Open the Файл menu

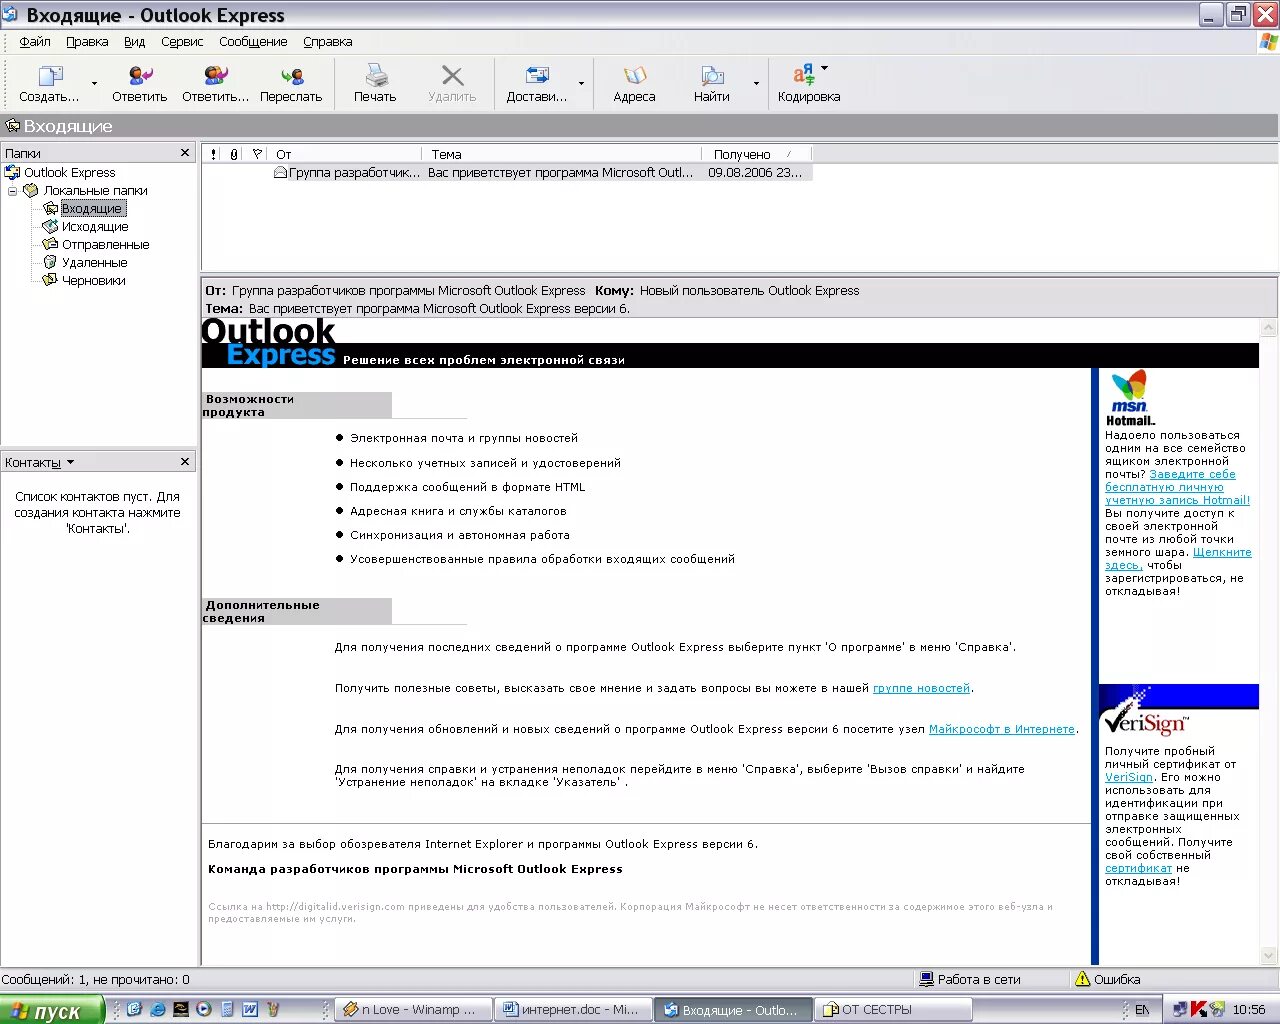35,42
